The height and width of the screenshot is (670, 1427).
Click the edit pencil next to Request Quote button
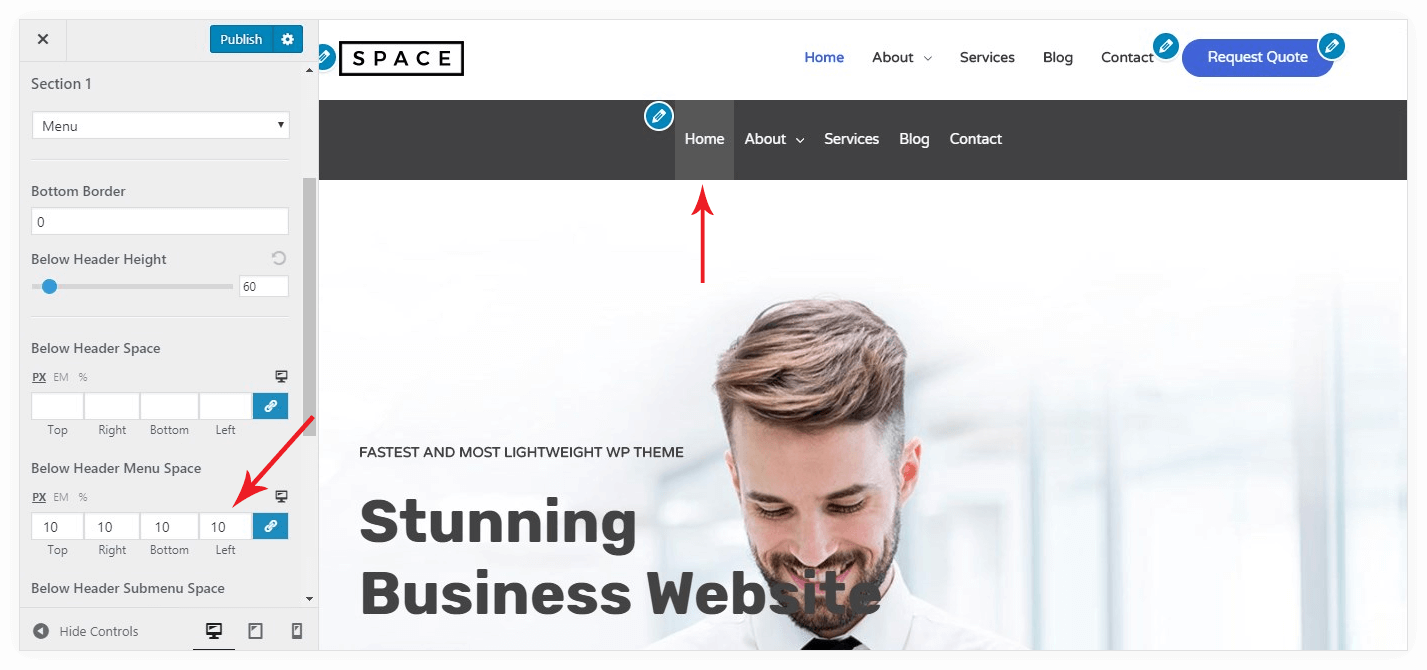1331,46
